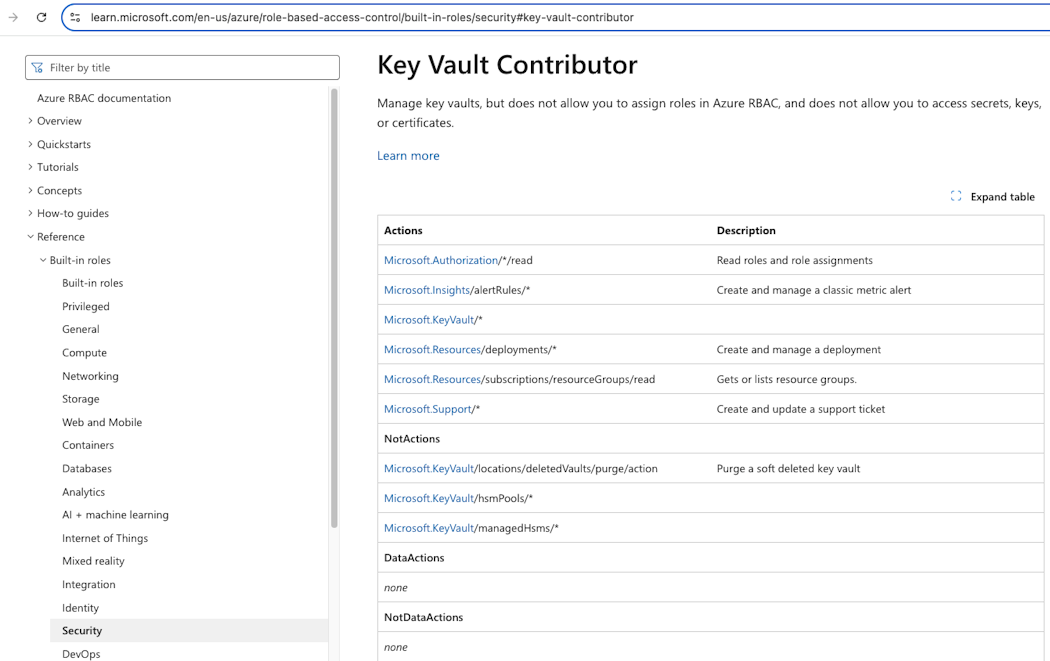Open Microsoft.Authorization link

pos(441,260)
